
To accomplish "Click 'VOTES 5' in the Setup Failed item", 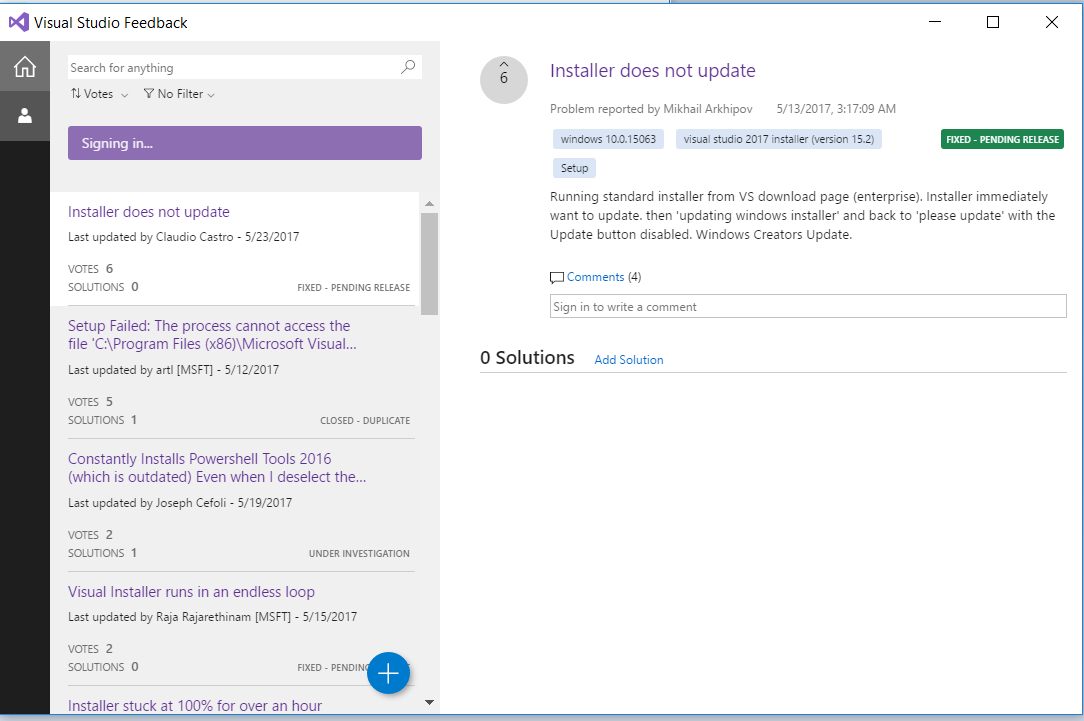I will click(x=91, y=402).
